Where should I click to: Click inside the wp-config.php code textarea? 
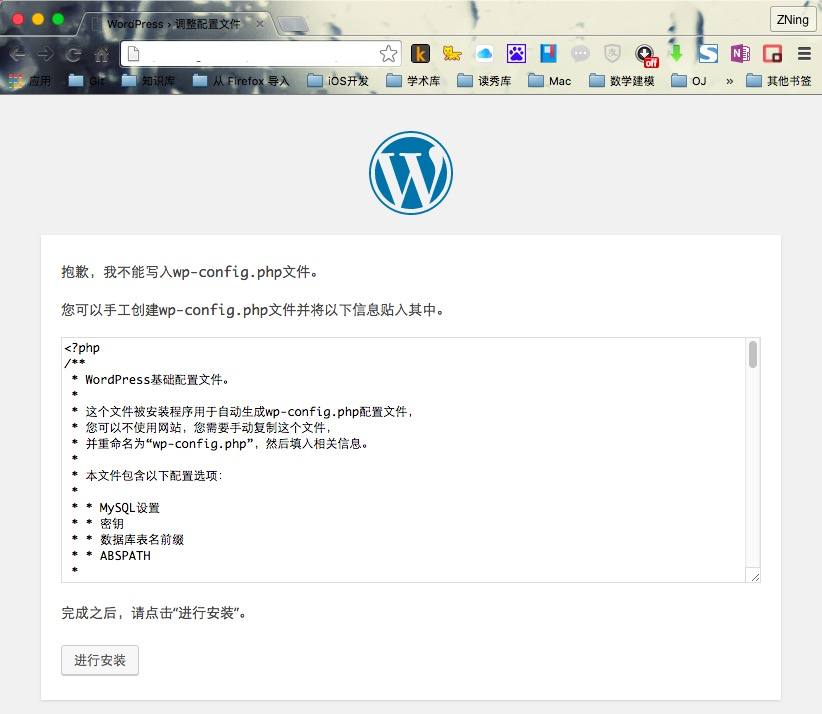click(404, 460)
